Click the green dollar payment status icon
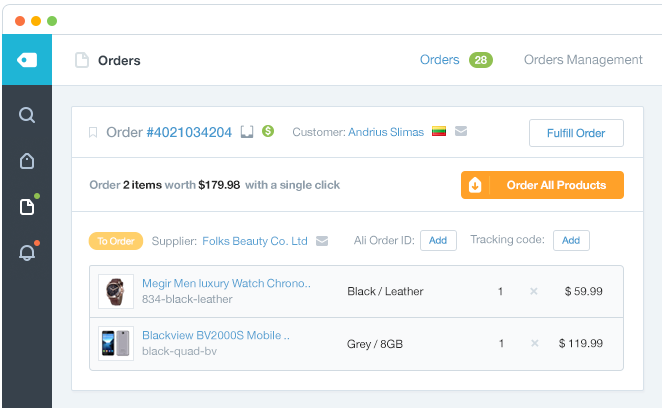 tap(268, 131)
